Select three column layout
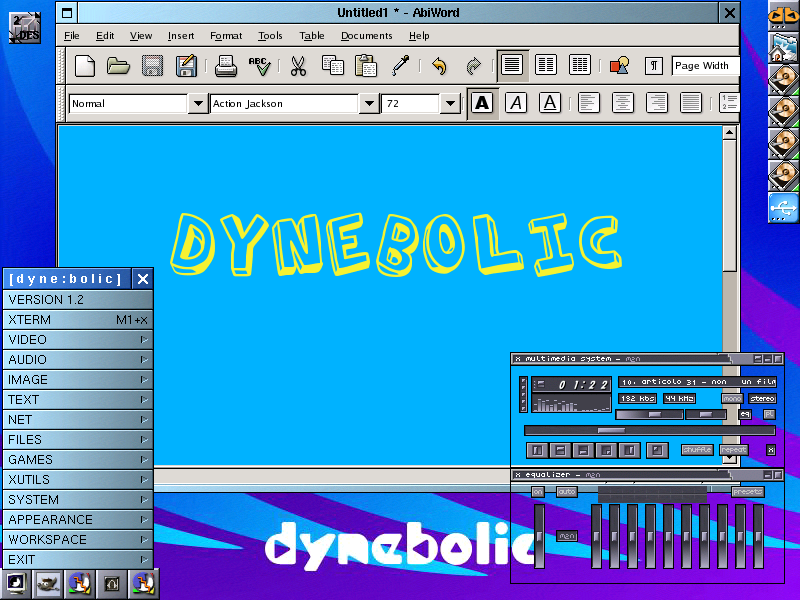 coord(580,65)
